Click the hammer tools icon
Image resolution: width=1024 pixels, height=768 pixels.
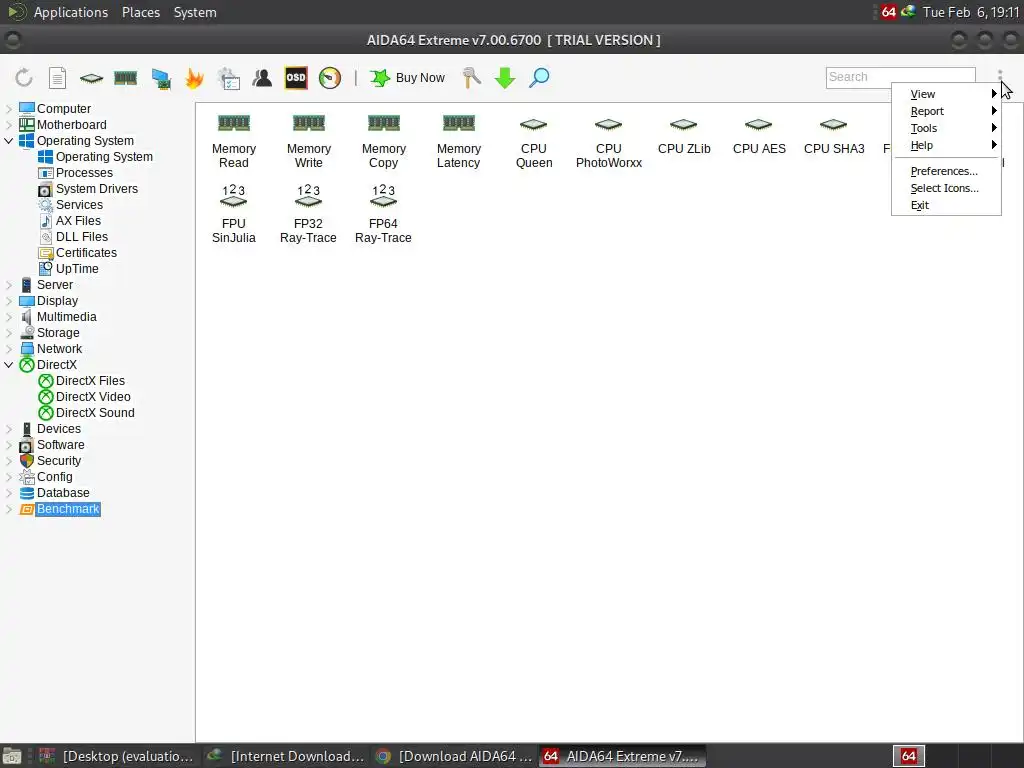click(x=471, y=77)
